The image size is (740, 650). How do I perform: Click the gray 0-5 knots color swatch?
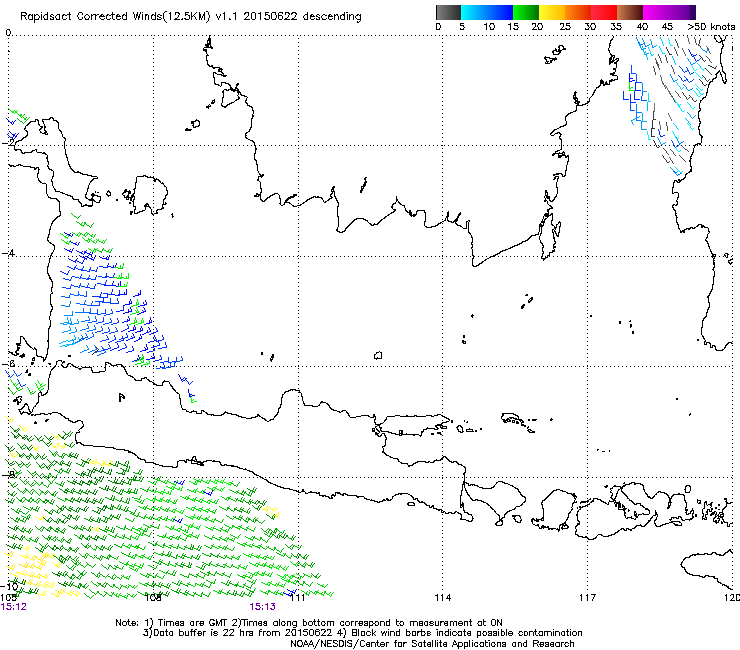point(449,12)
